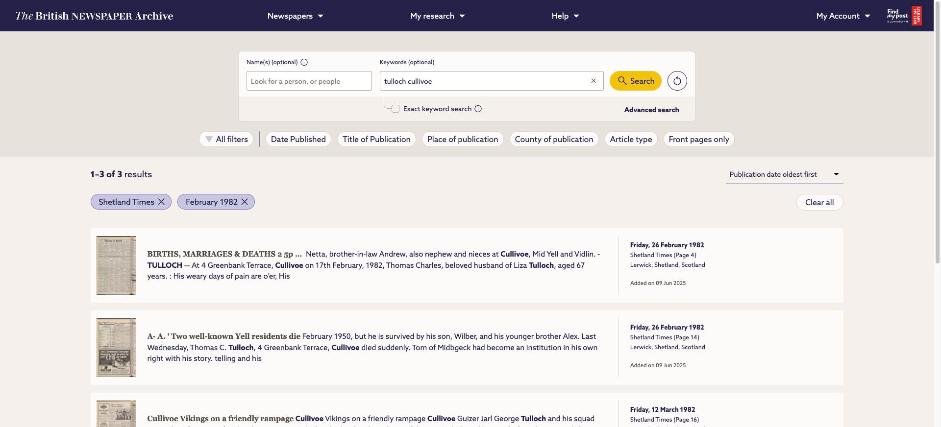Click the 1–3 of 3 results count
941x427 pixels.
[x=121, y=175]
